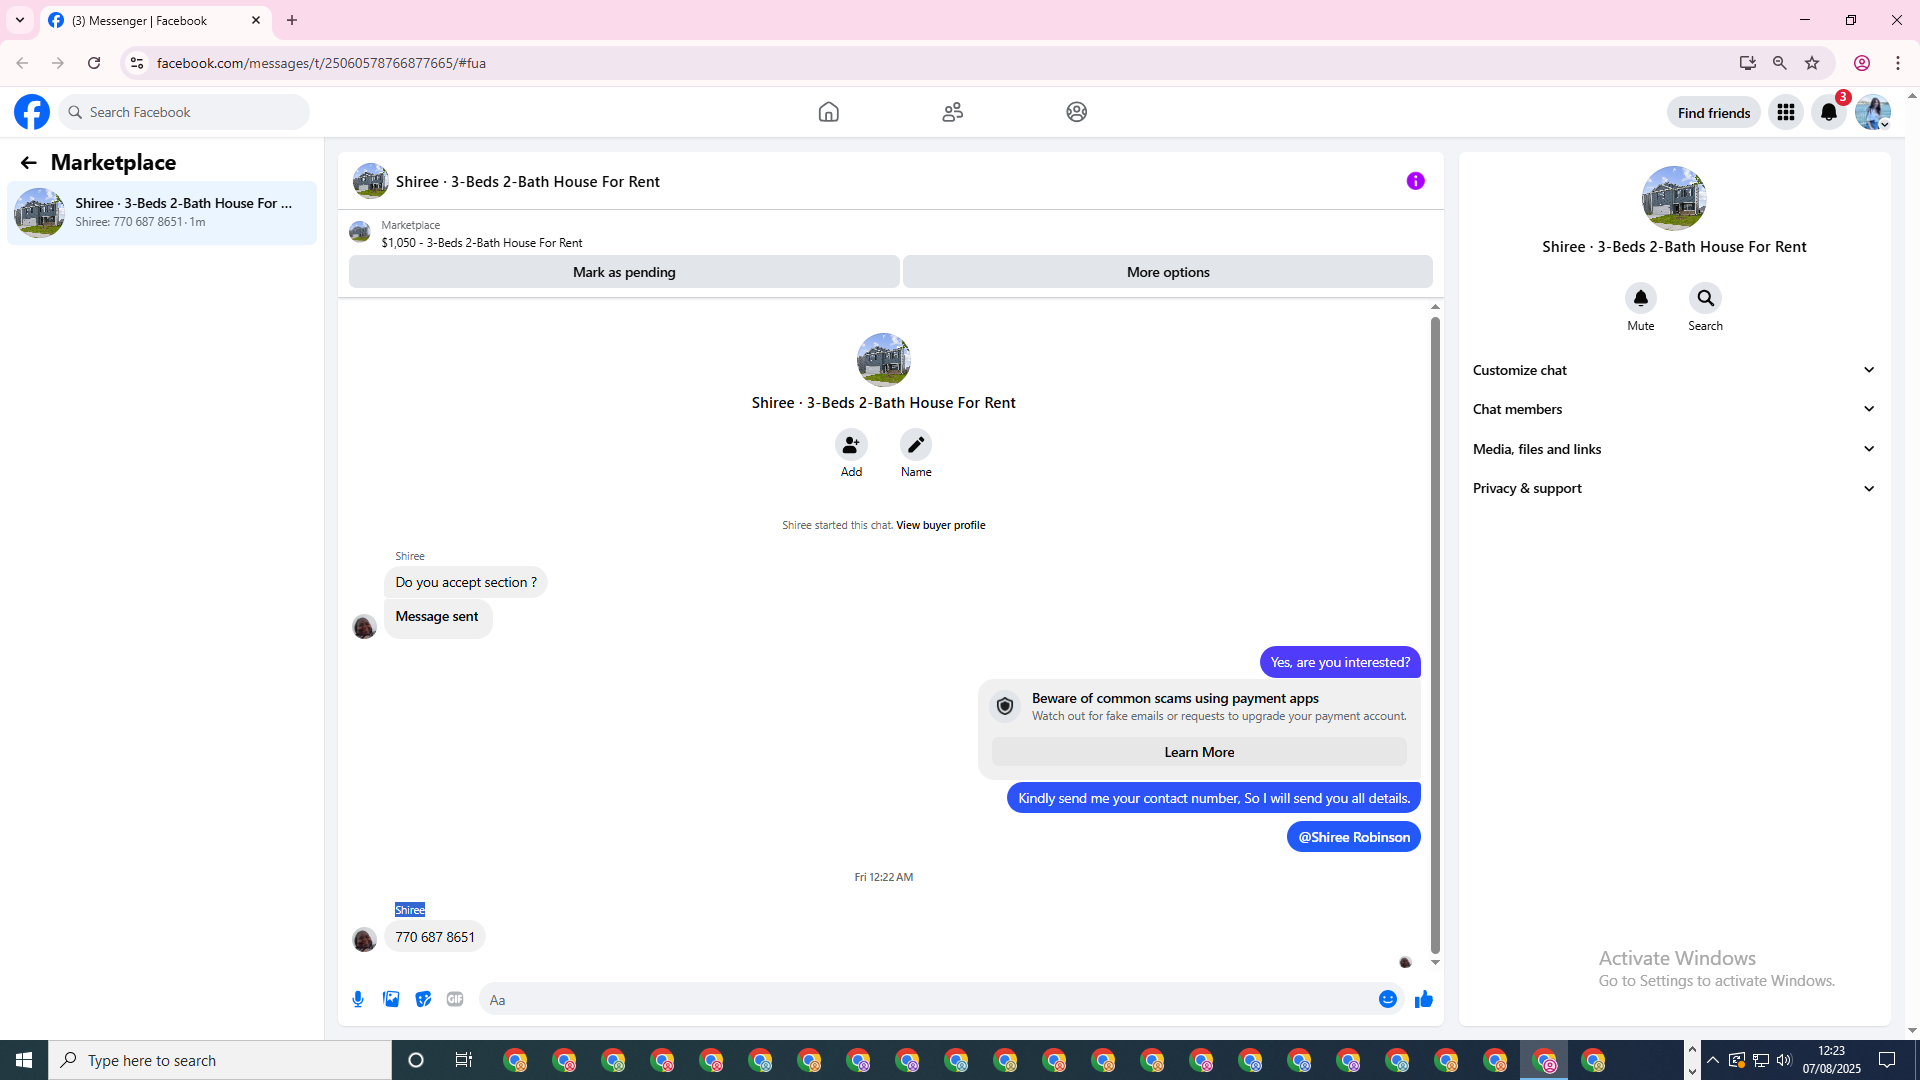This screenshot has height=1080, width=1920.
Task: Bookmark this page with the star icon
Action: pos(1812,63)
